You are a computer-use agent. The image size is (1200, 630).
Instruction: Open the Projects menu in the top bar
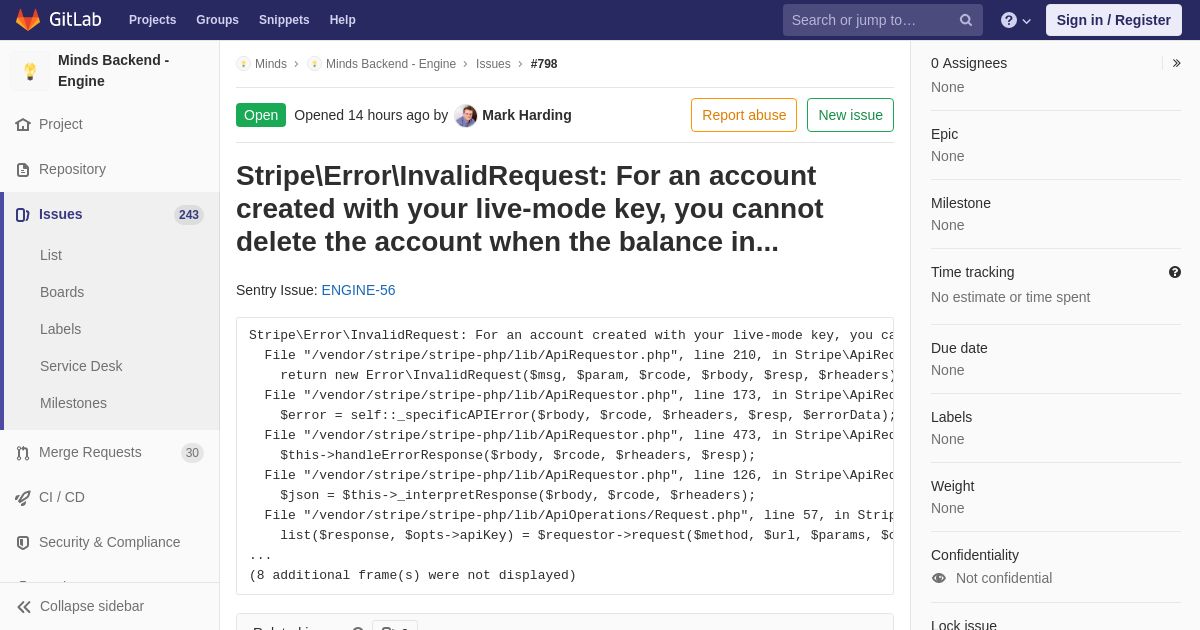(152, 20)
